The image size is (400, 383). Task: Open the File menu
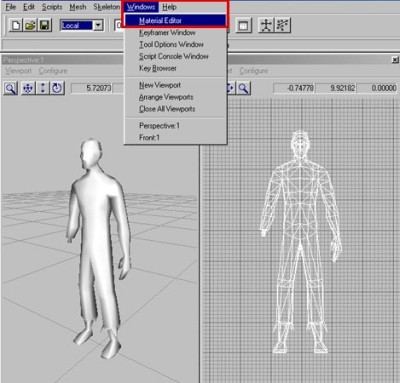click(x=11, y=7)
